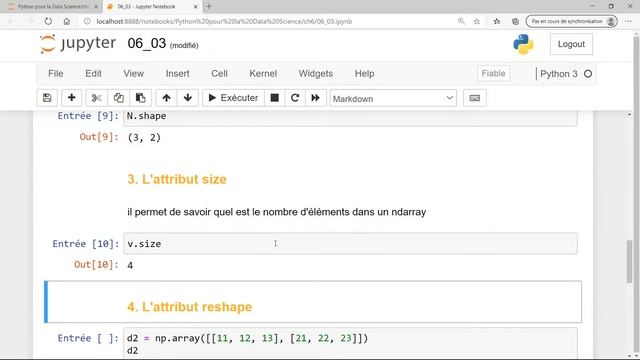
Task: Open the command palette keyboard icon
Action: click(x=475, y=98)
